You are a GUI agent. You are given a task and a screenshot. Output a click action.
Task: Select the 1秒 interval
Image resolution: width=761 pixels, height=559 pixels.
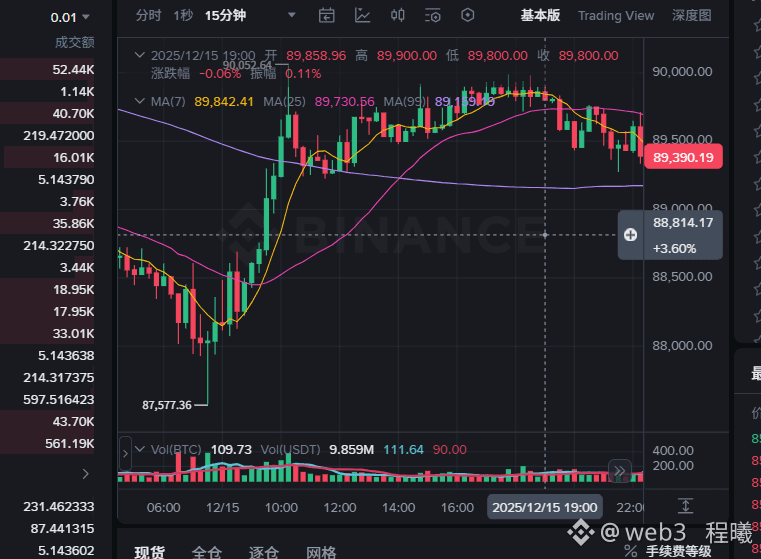(x=183, y=16)
